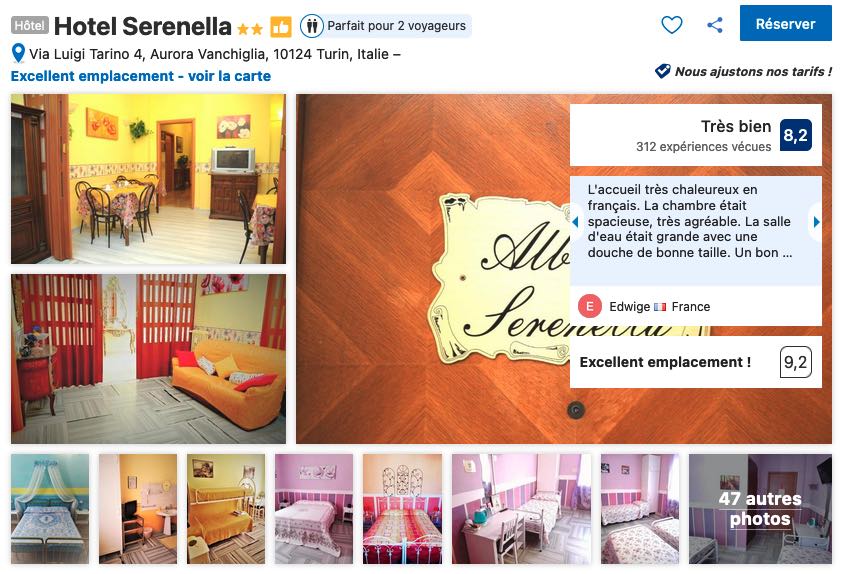This screenshot has width=842, height=574.
Task: Click the hotel star rating icons
Action: pyautogui.click(x=250, y=28)
